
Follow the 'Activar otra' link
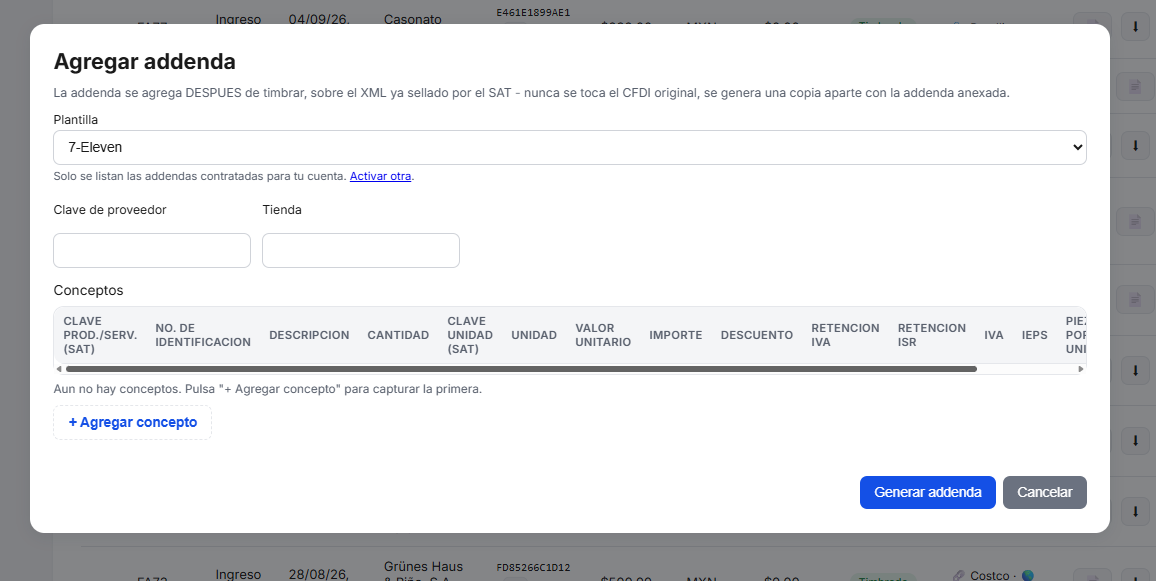[380, 176]
